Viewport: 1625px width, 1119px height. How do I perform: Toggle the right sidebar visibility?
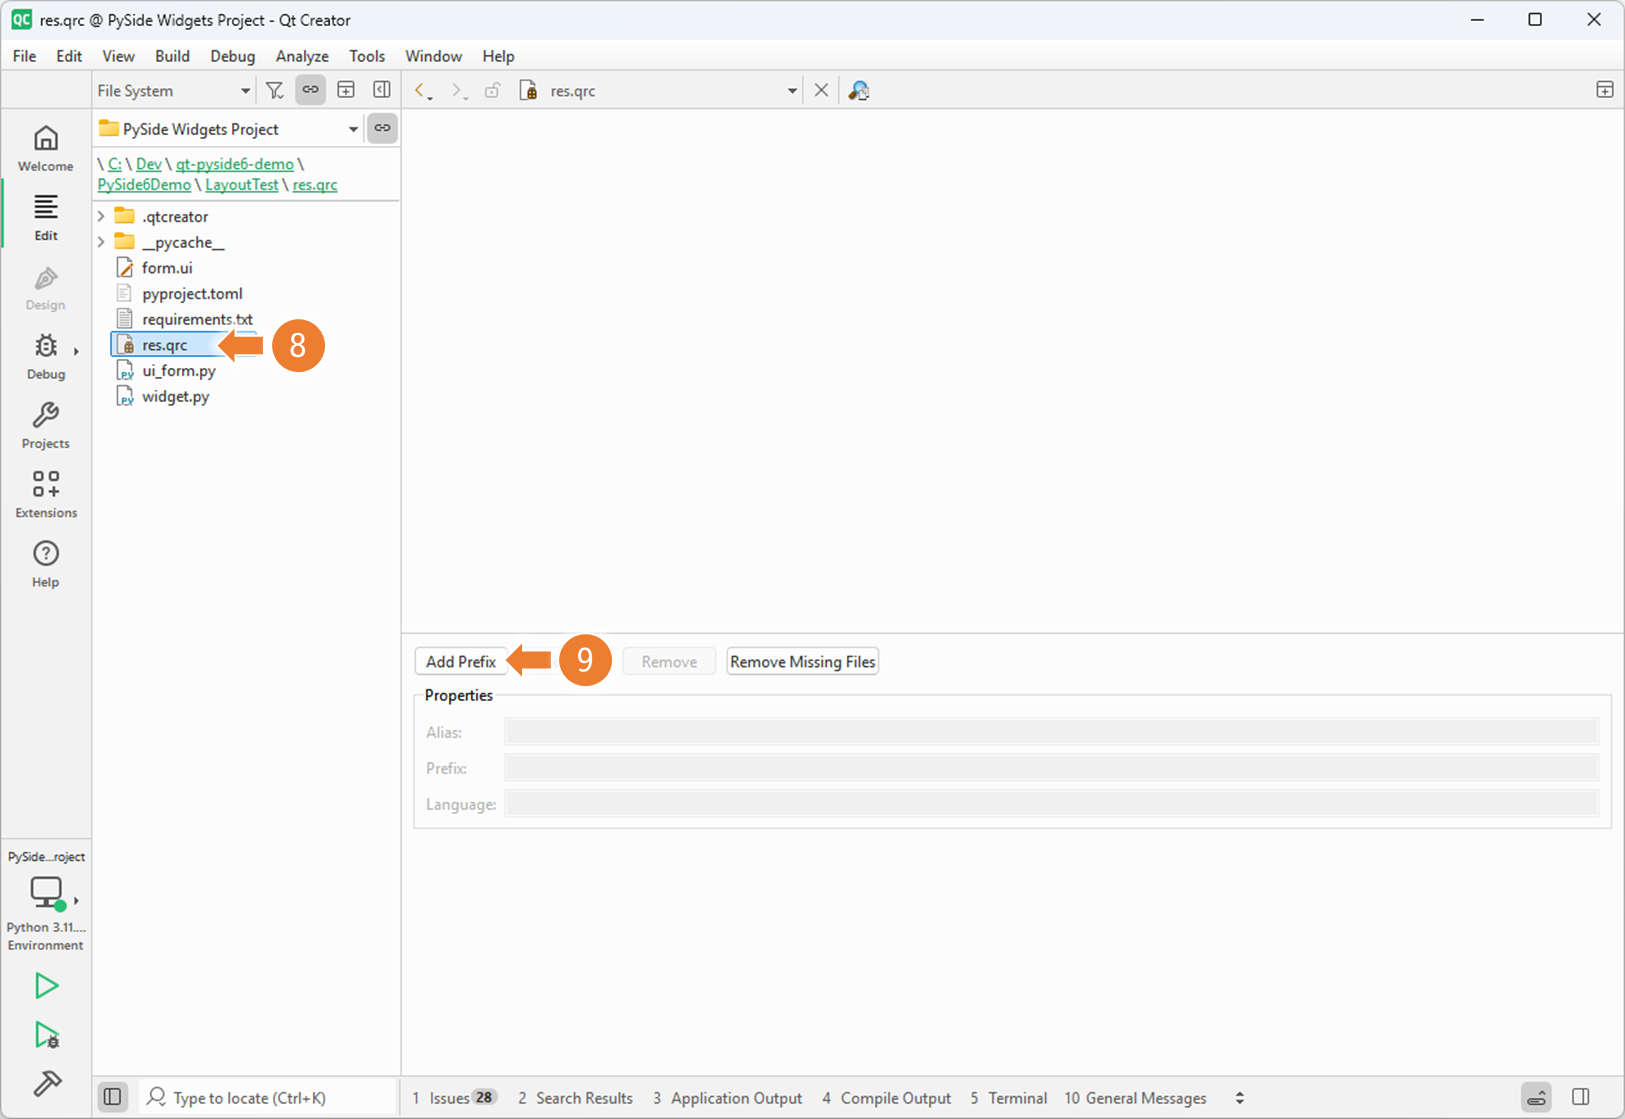pos(1581,1097)
